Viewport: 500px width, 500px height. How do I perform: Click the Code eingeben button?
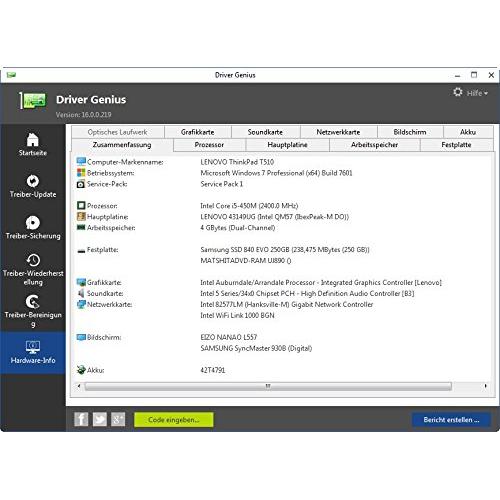[174, 420]
